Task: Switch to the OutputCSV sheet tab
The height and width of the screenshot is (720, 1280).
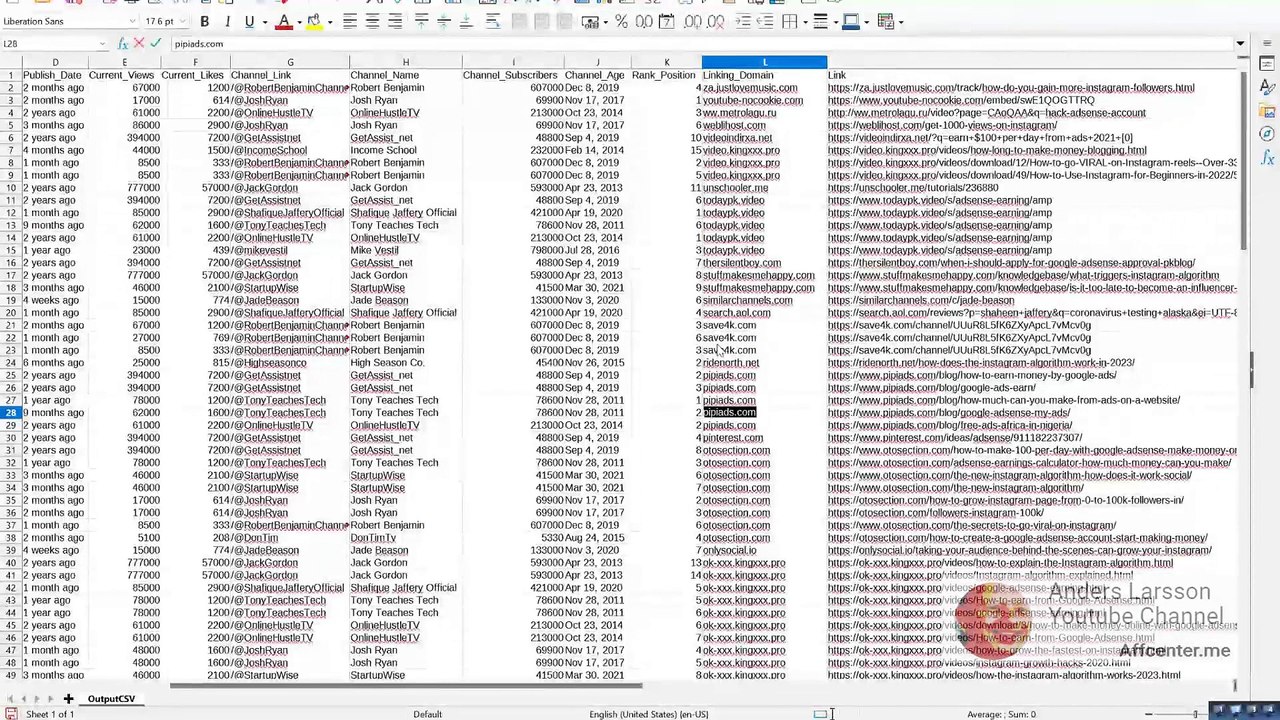Action: tap(111, 699)
